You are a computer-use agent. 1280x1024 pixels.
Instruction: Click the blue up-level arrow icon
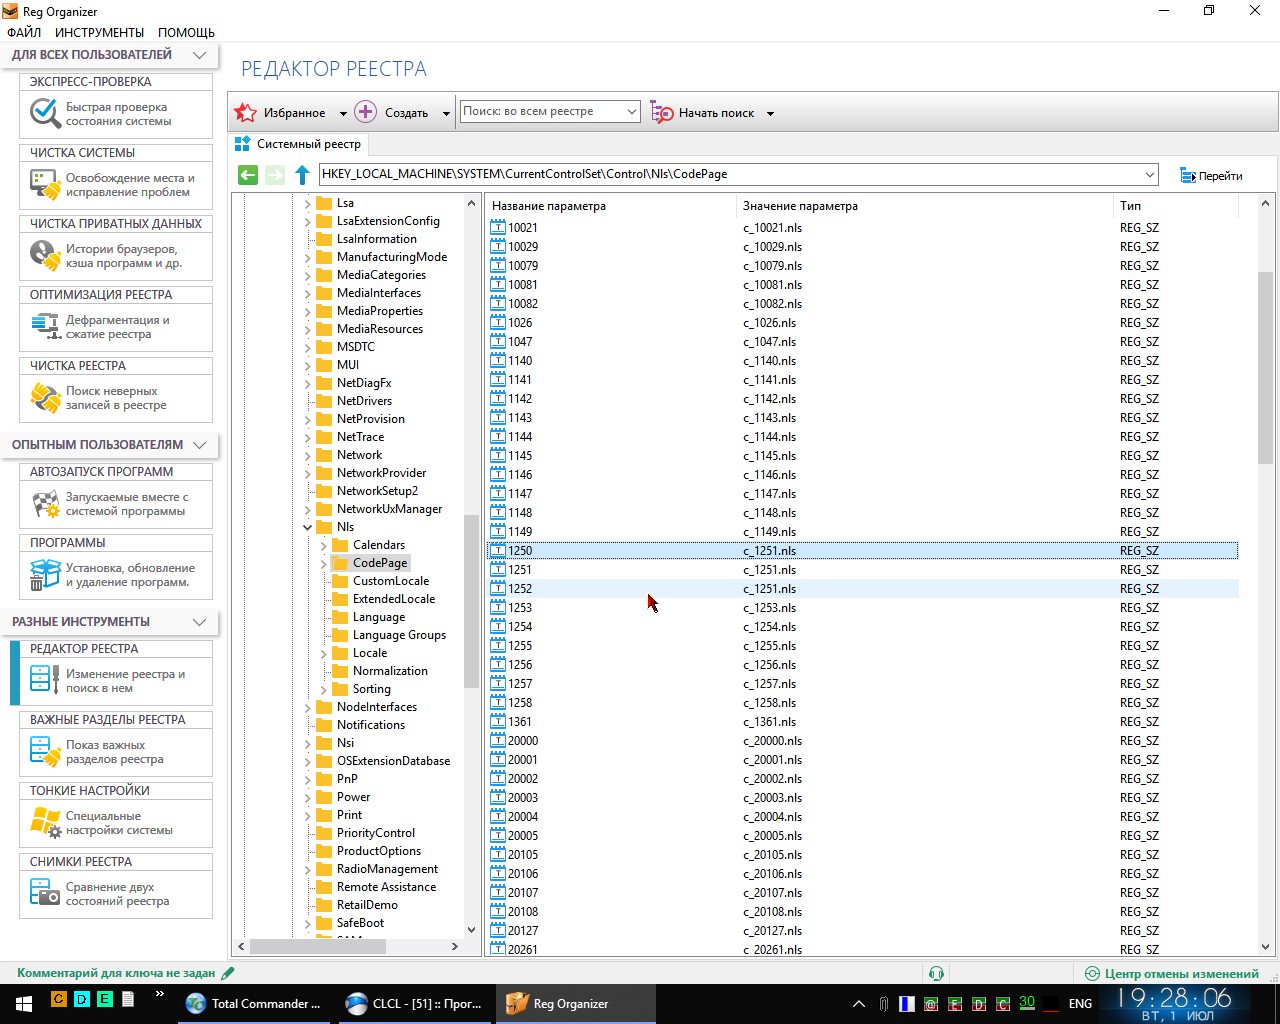click(x=302, y=175)
